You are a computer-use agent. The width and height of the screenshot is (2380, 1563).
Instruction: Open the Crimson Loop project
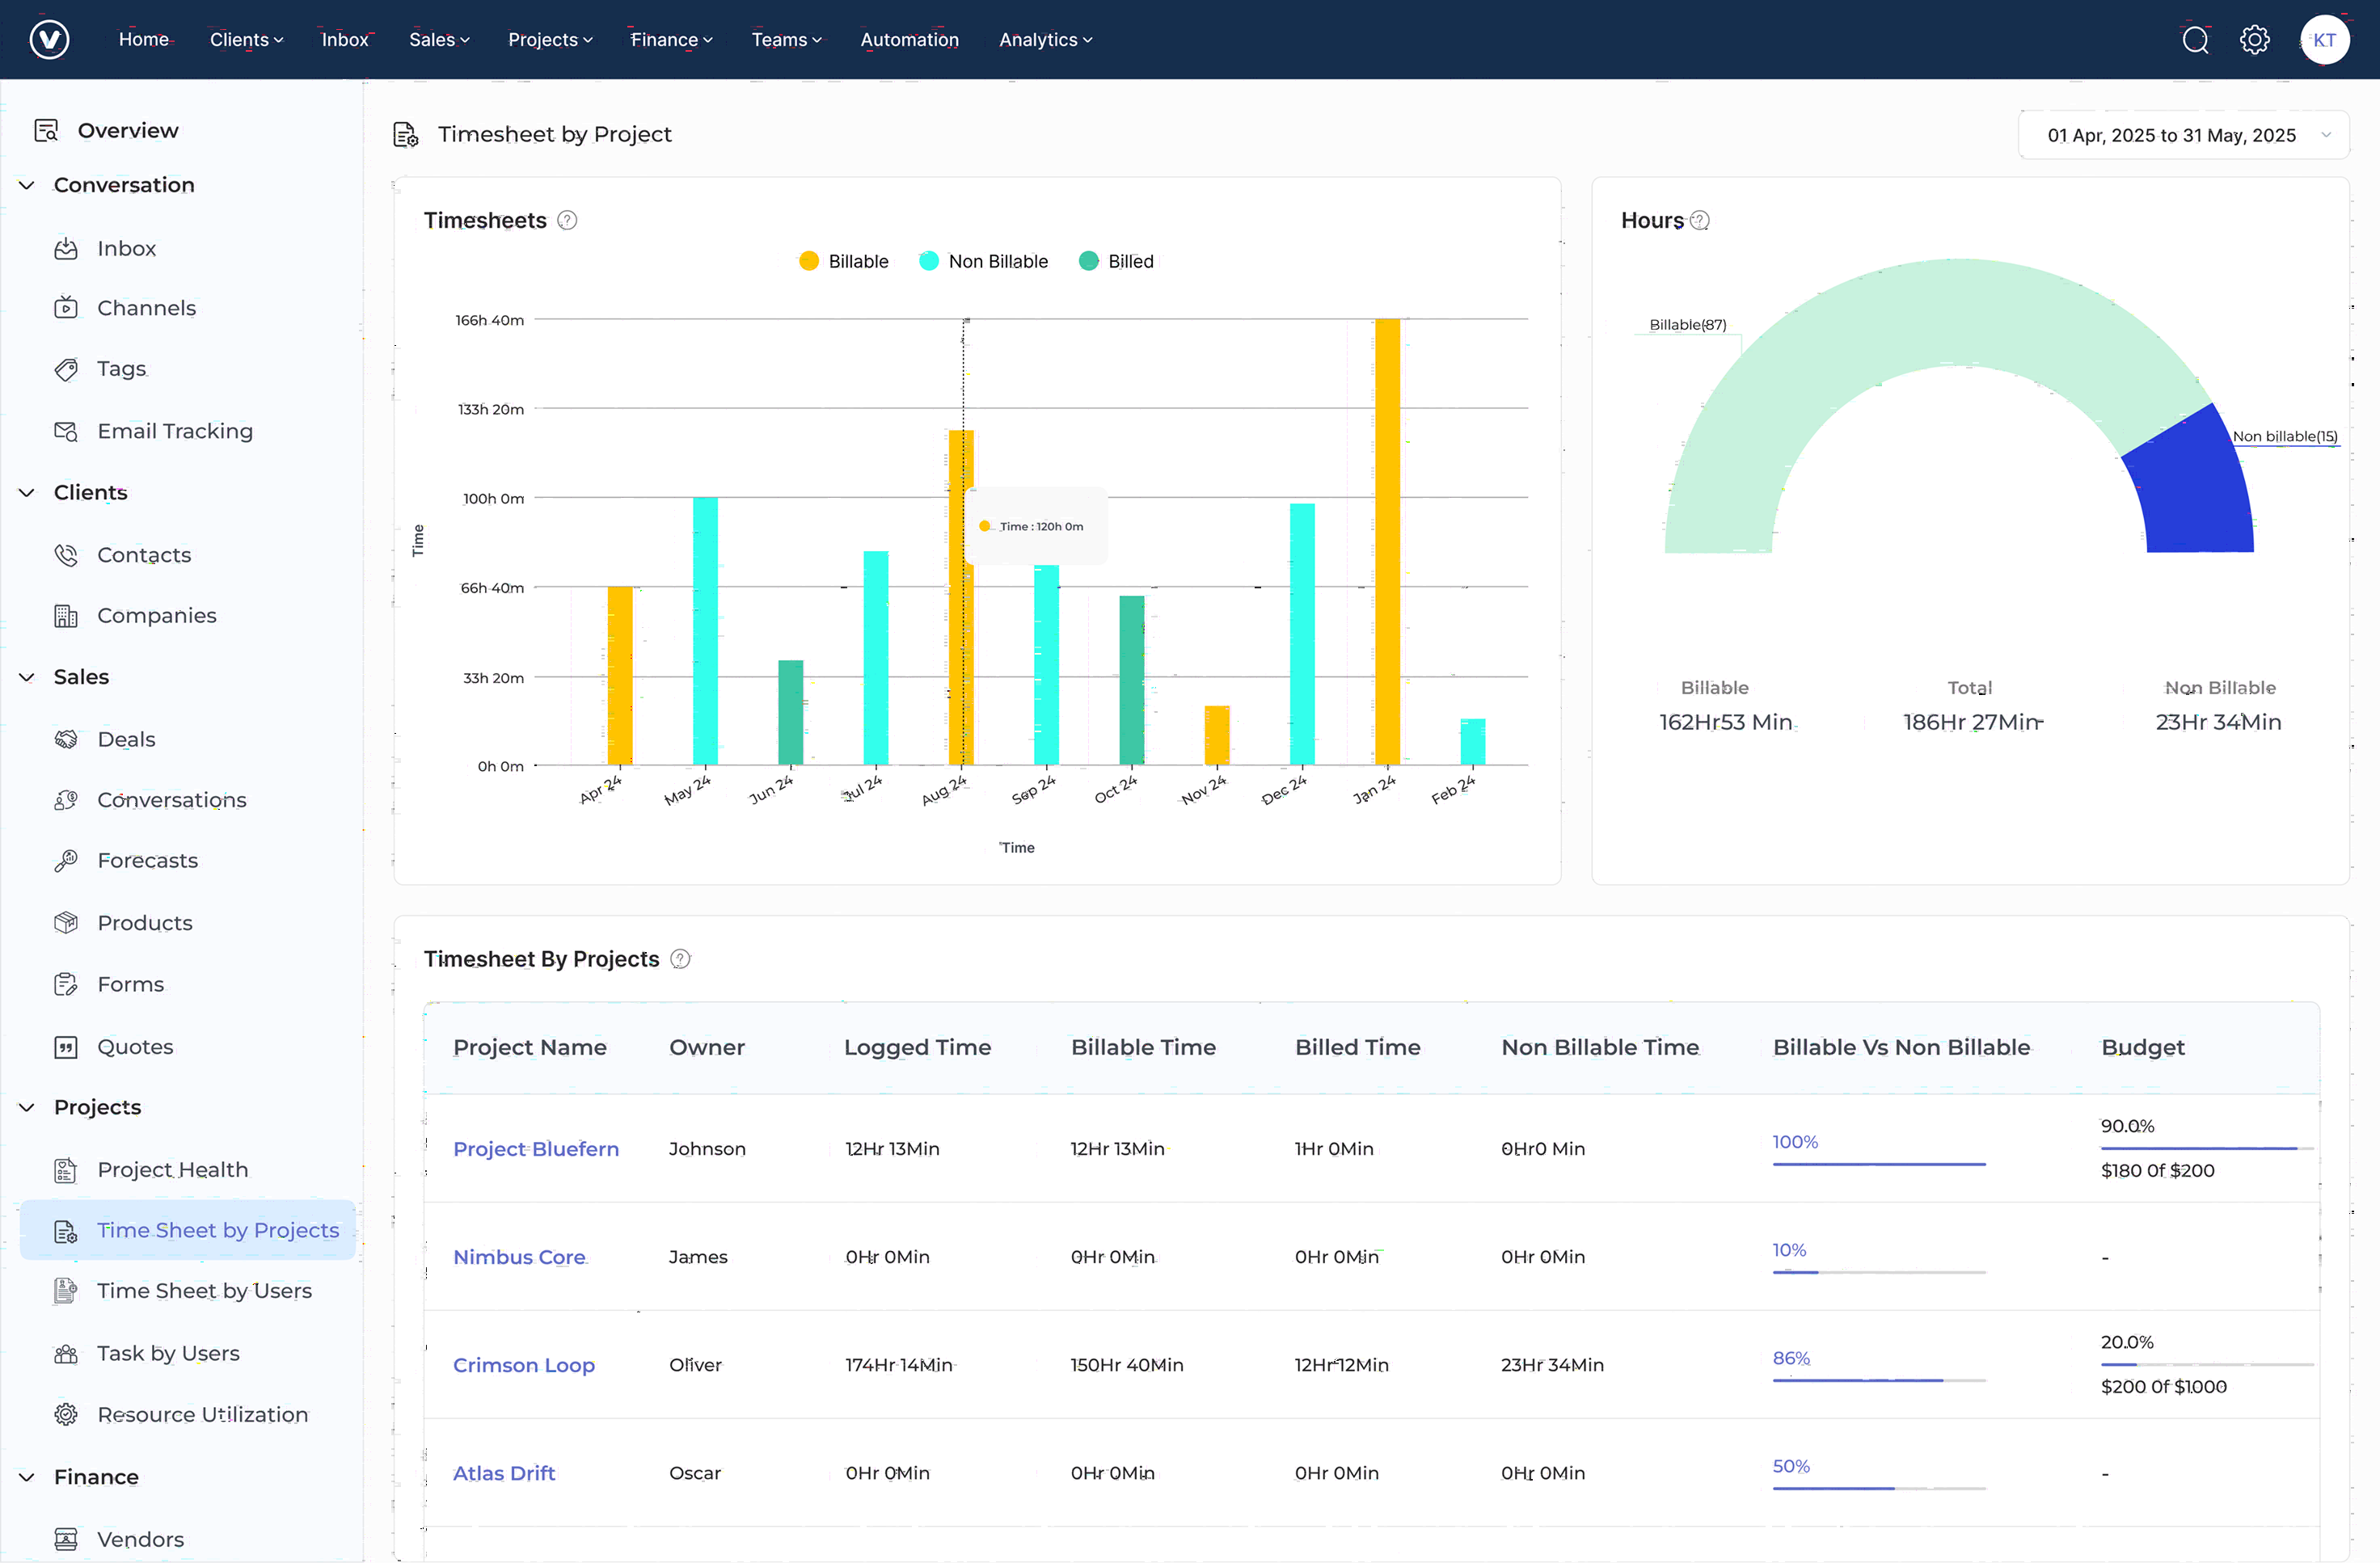(523, 1364)
